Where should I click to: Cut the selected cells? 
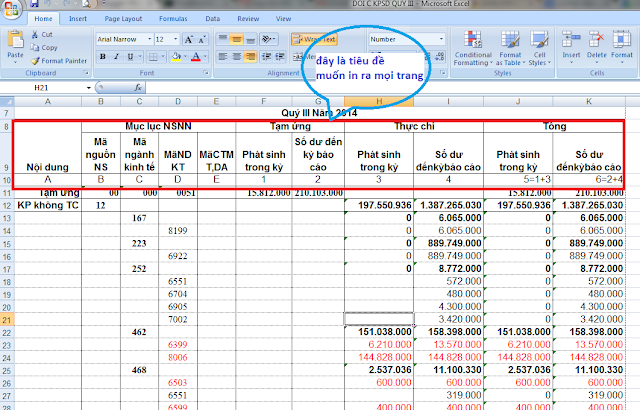click(42, 35)
